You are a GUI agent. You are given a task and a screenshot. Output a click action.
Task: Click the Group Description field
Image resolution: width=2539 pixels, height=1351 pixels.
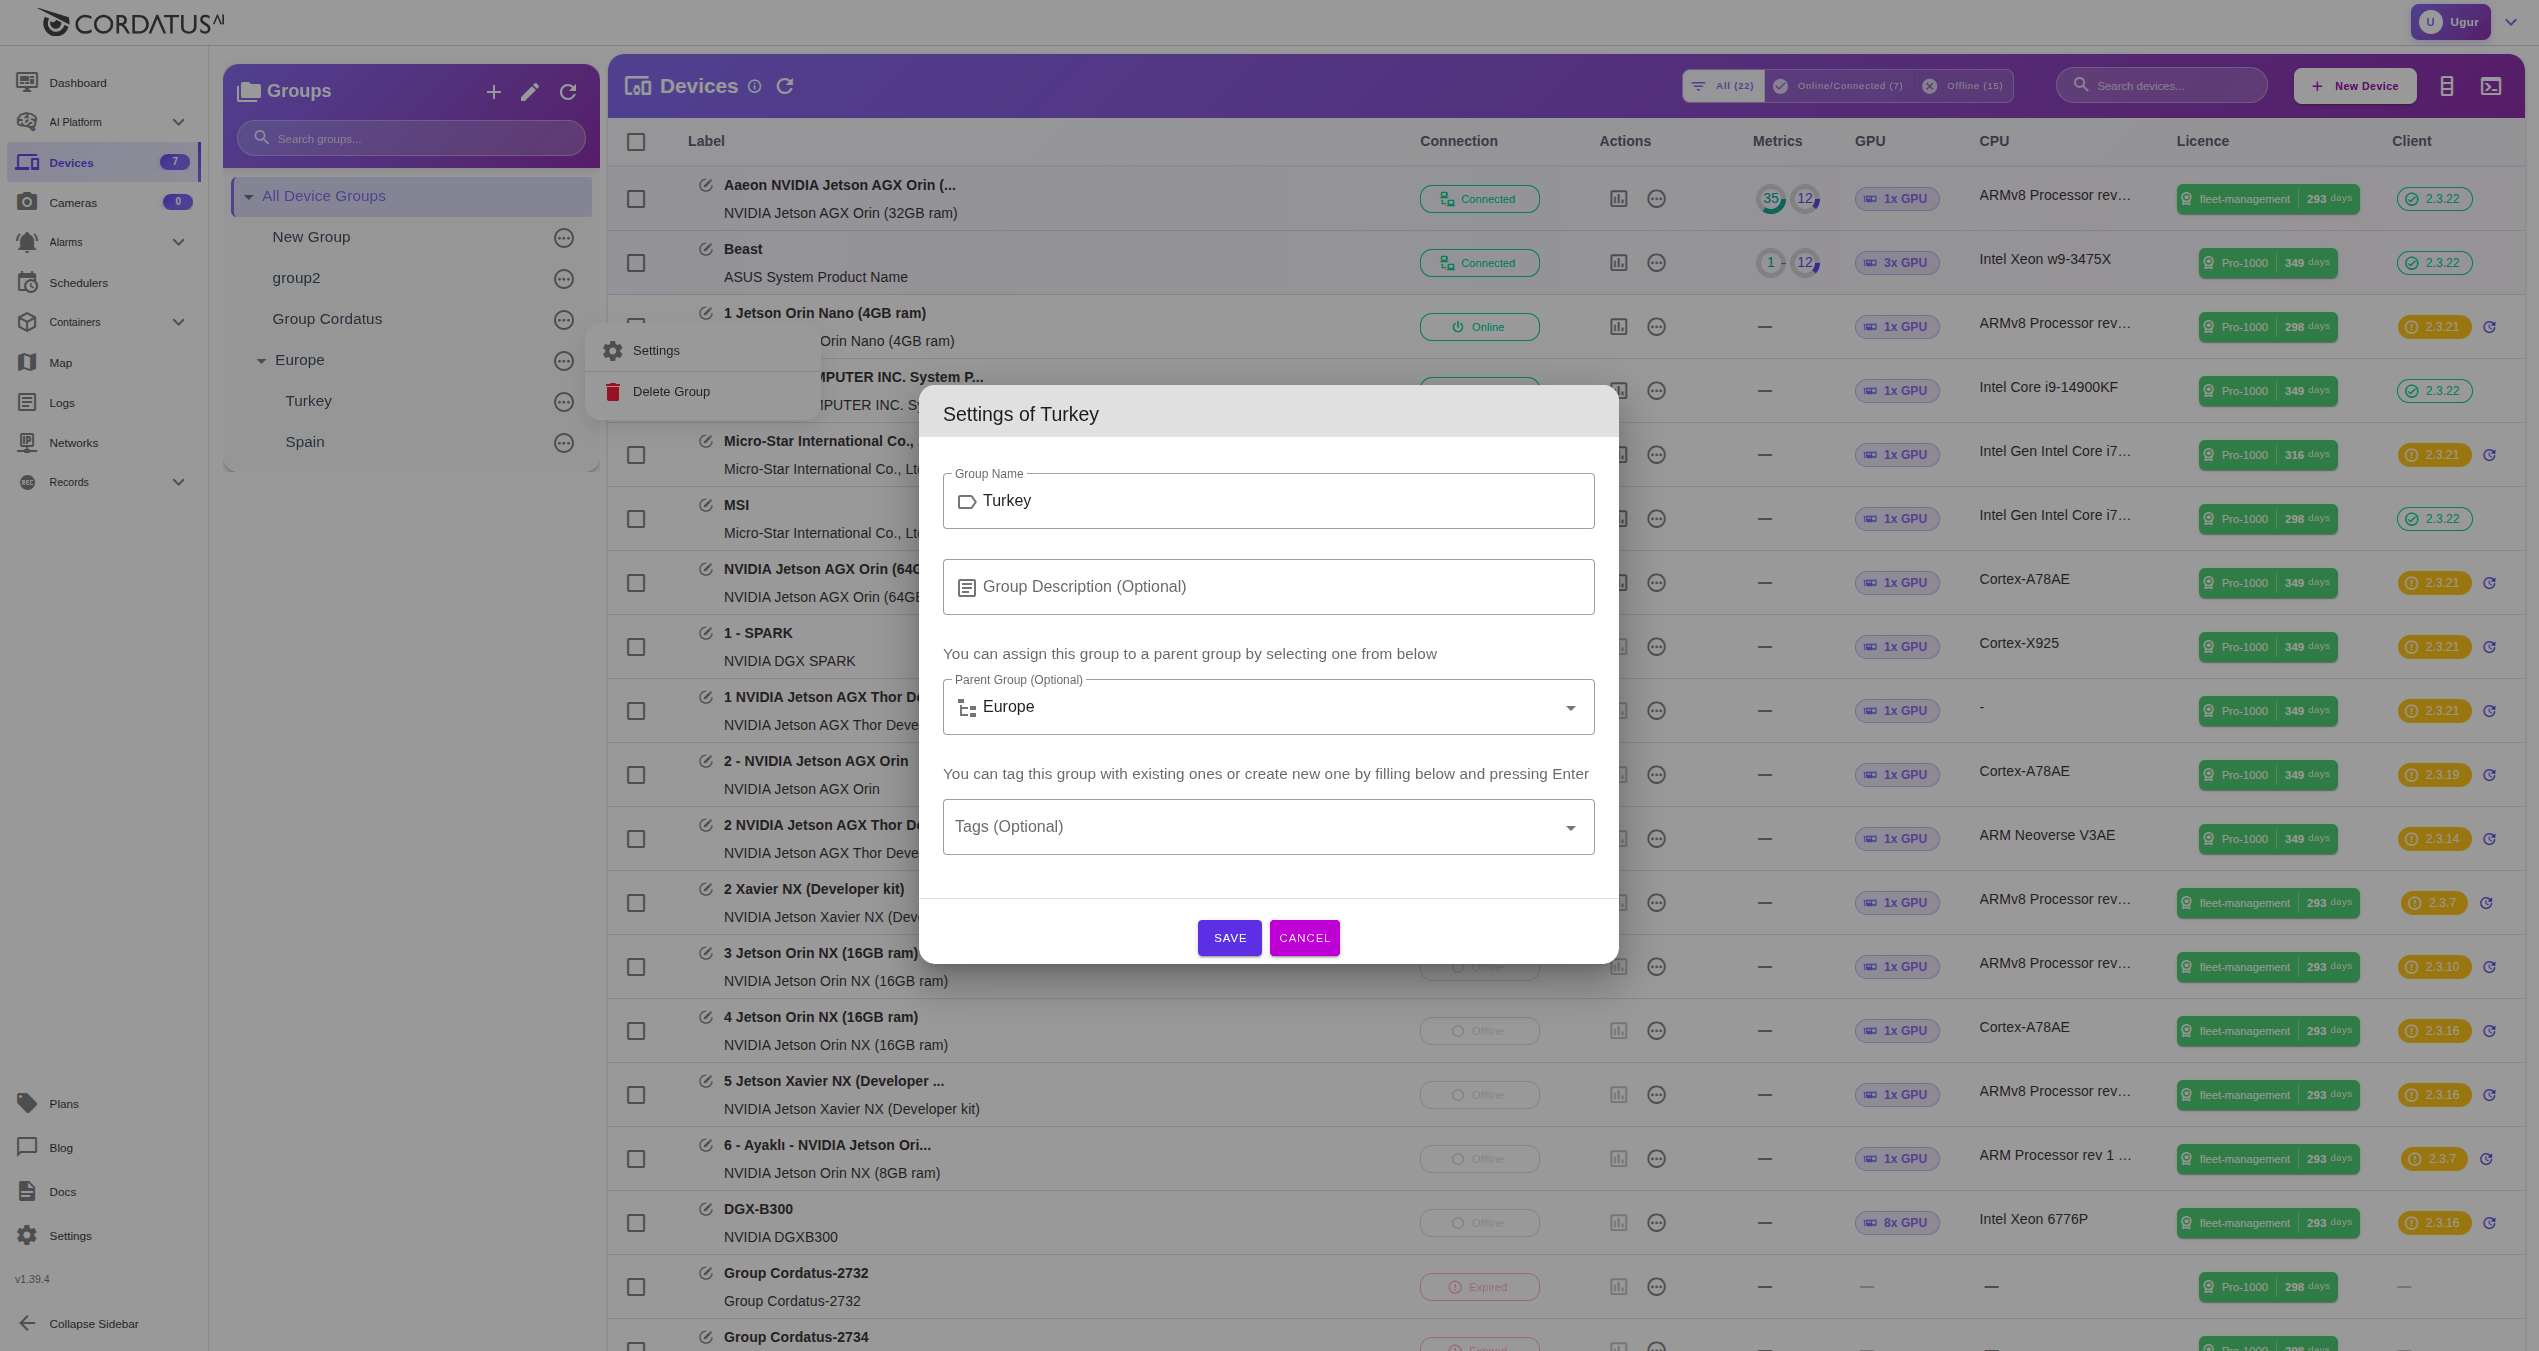click(1268, 587)
